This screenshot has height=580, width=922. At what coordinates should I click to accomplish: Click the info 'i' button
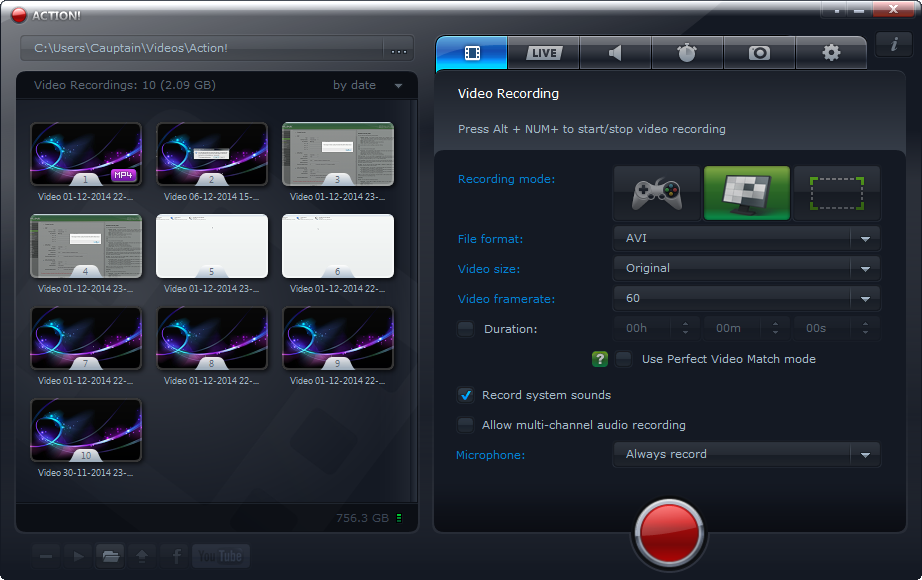894,44
